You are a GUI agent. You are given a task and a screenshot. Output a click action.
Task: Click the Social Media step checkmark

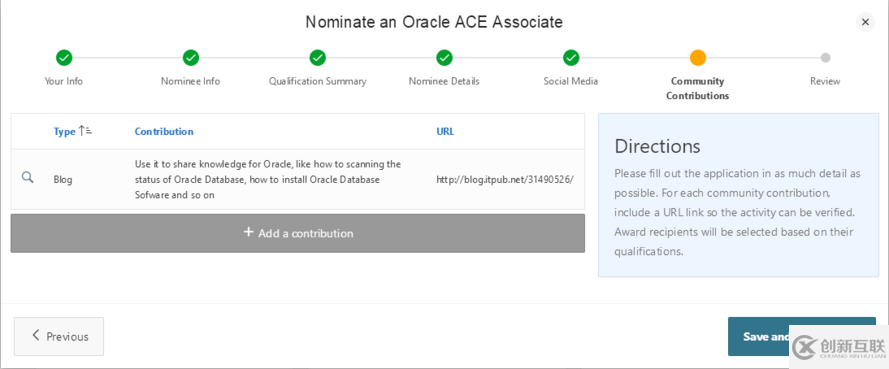[571, 57]
